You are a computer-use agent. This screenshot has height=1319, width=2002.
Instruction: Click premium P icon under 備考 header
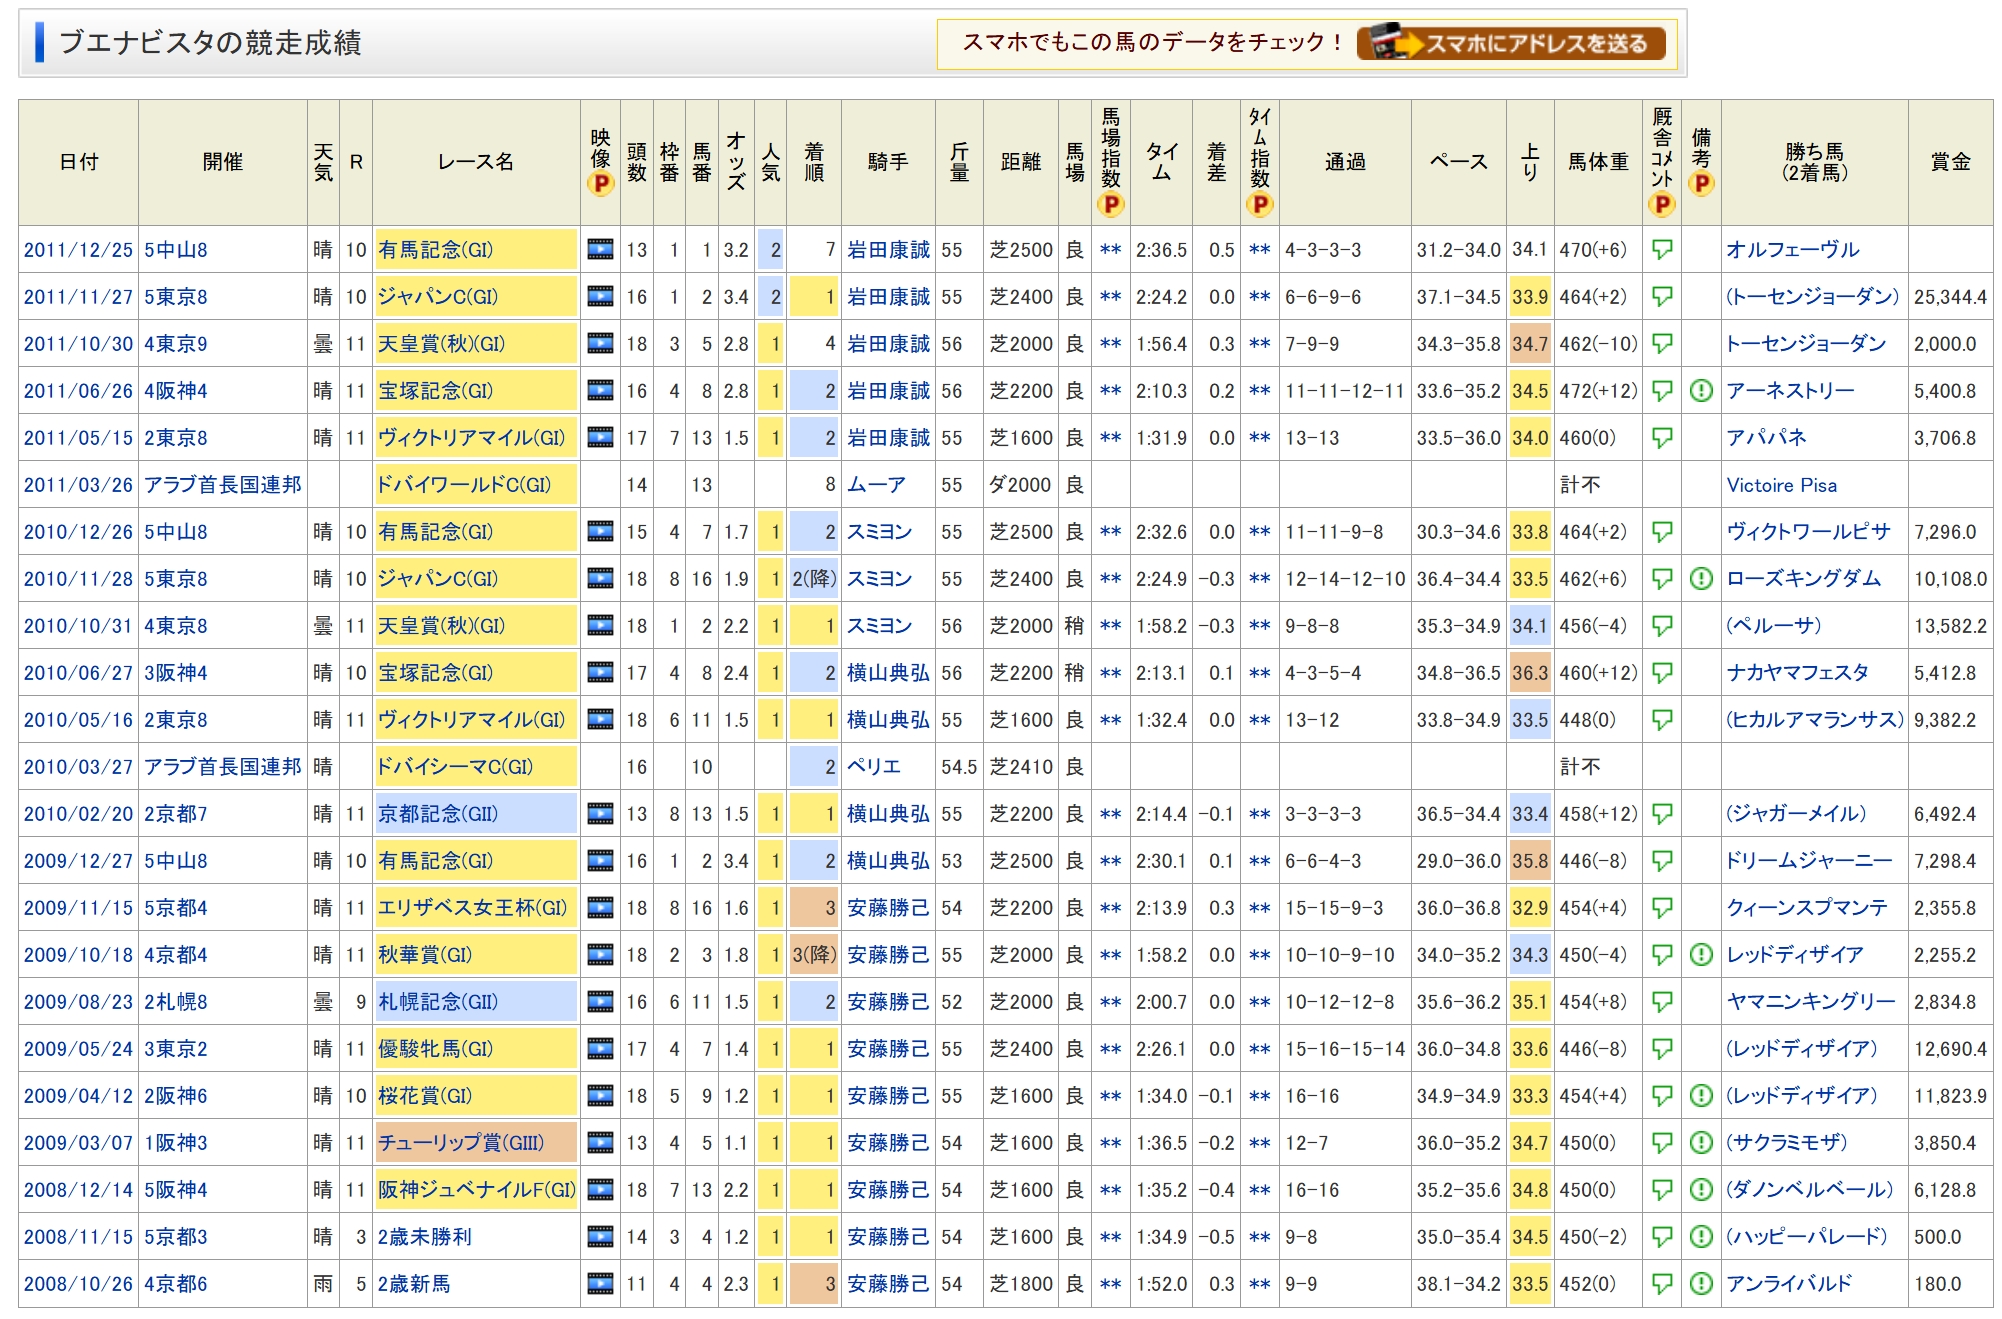(1700, 184)
